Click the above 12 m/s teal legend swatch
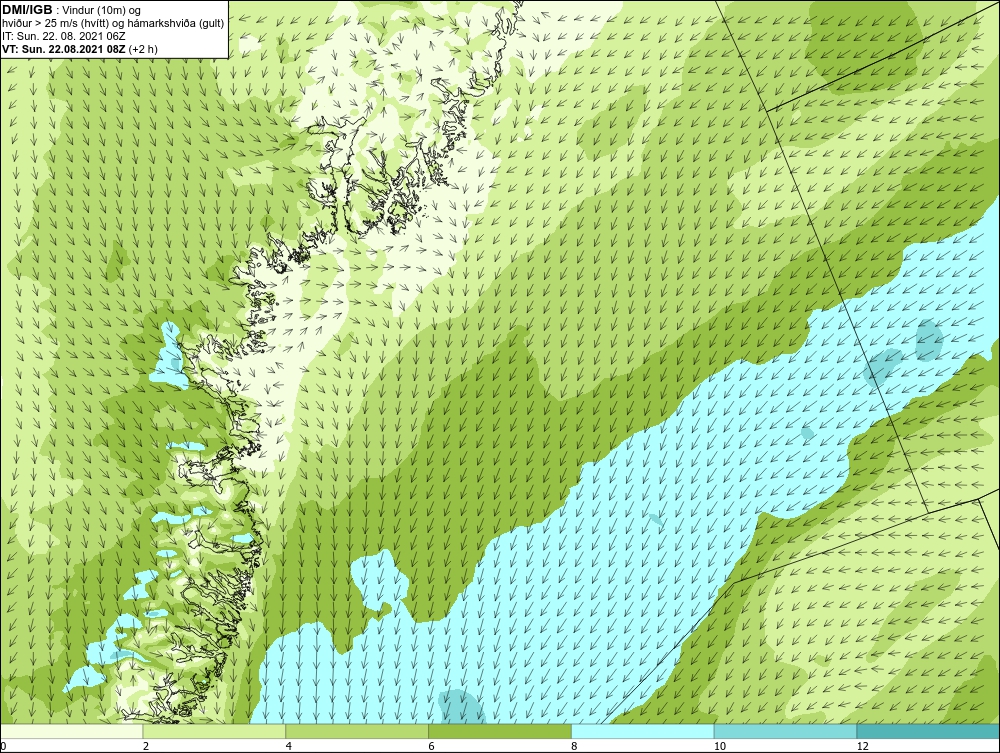 click(929, 731)
